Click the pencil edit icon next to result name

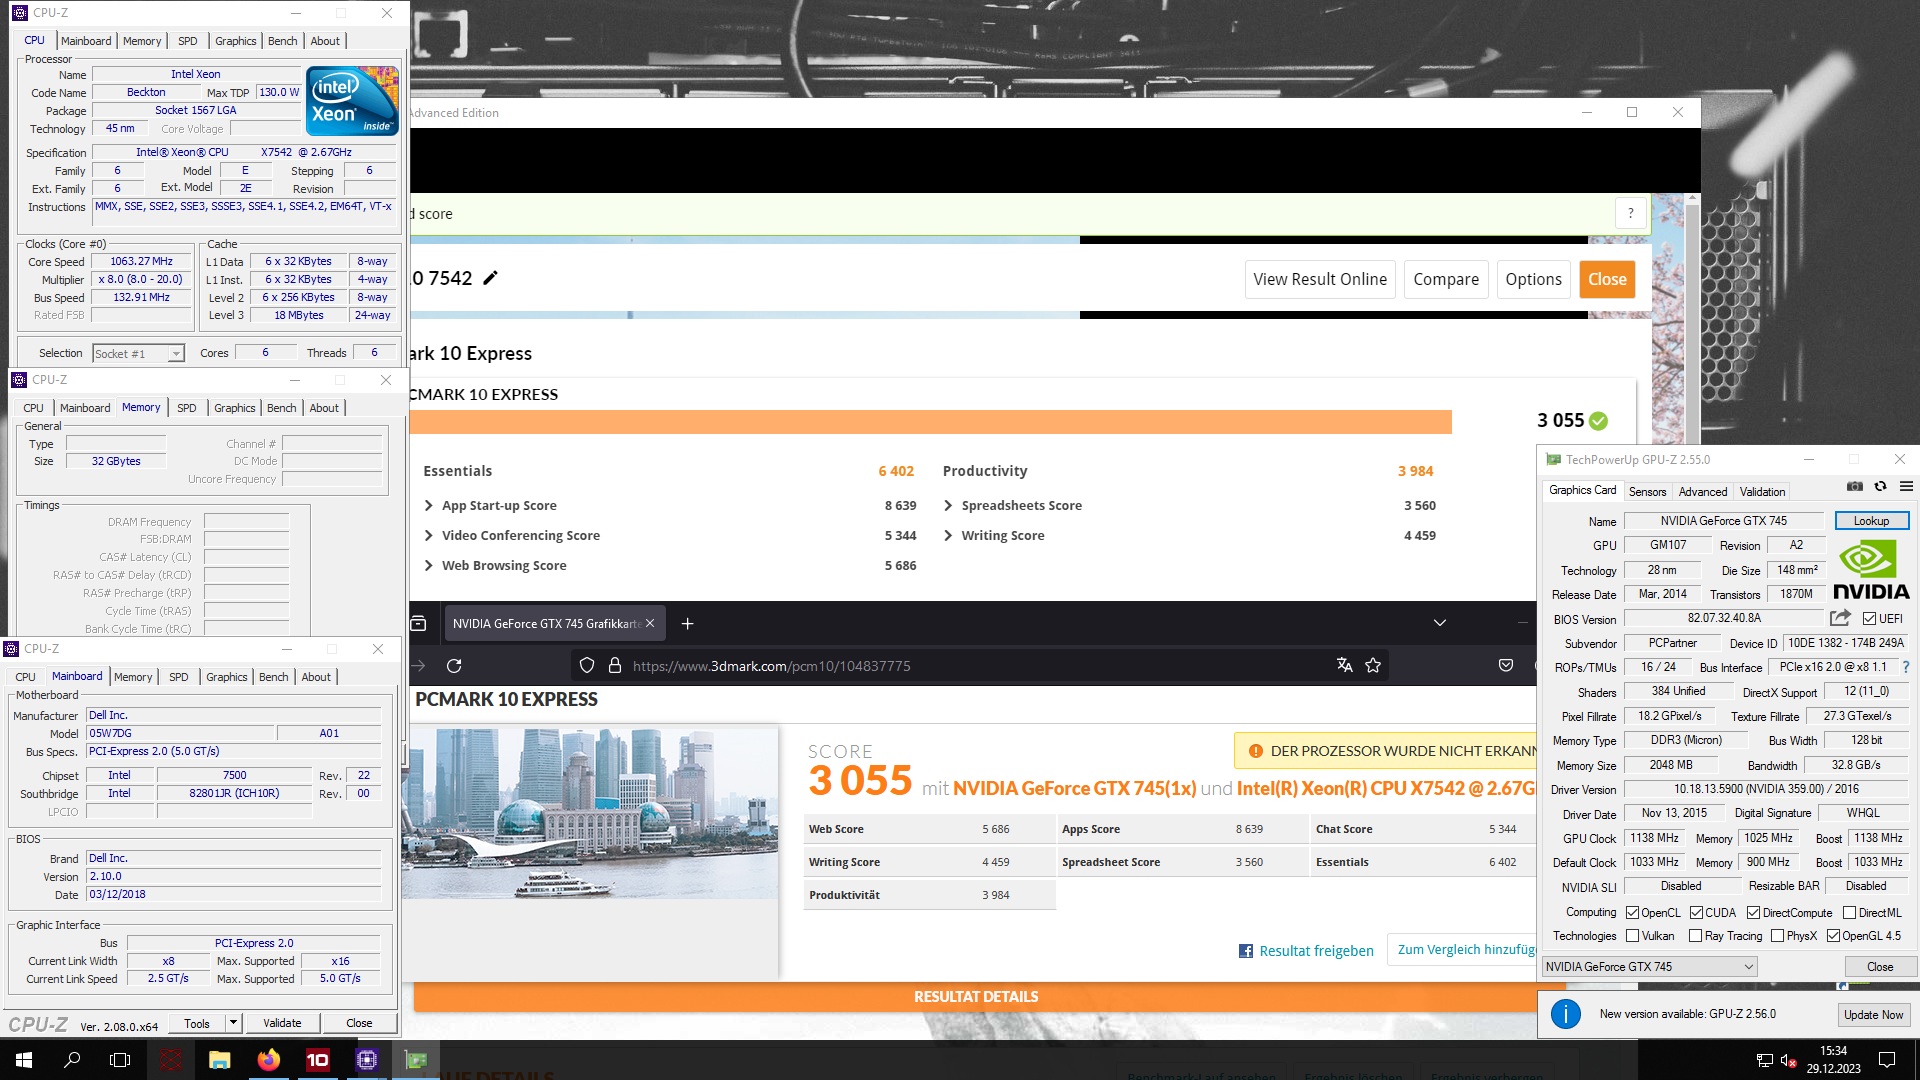pos(490,278)
